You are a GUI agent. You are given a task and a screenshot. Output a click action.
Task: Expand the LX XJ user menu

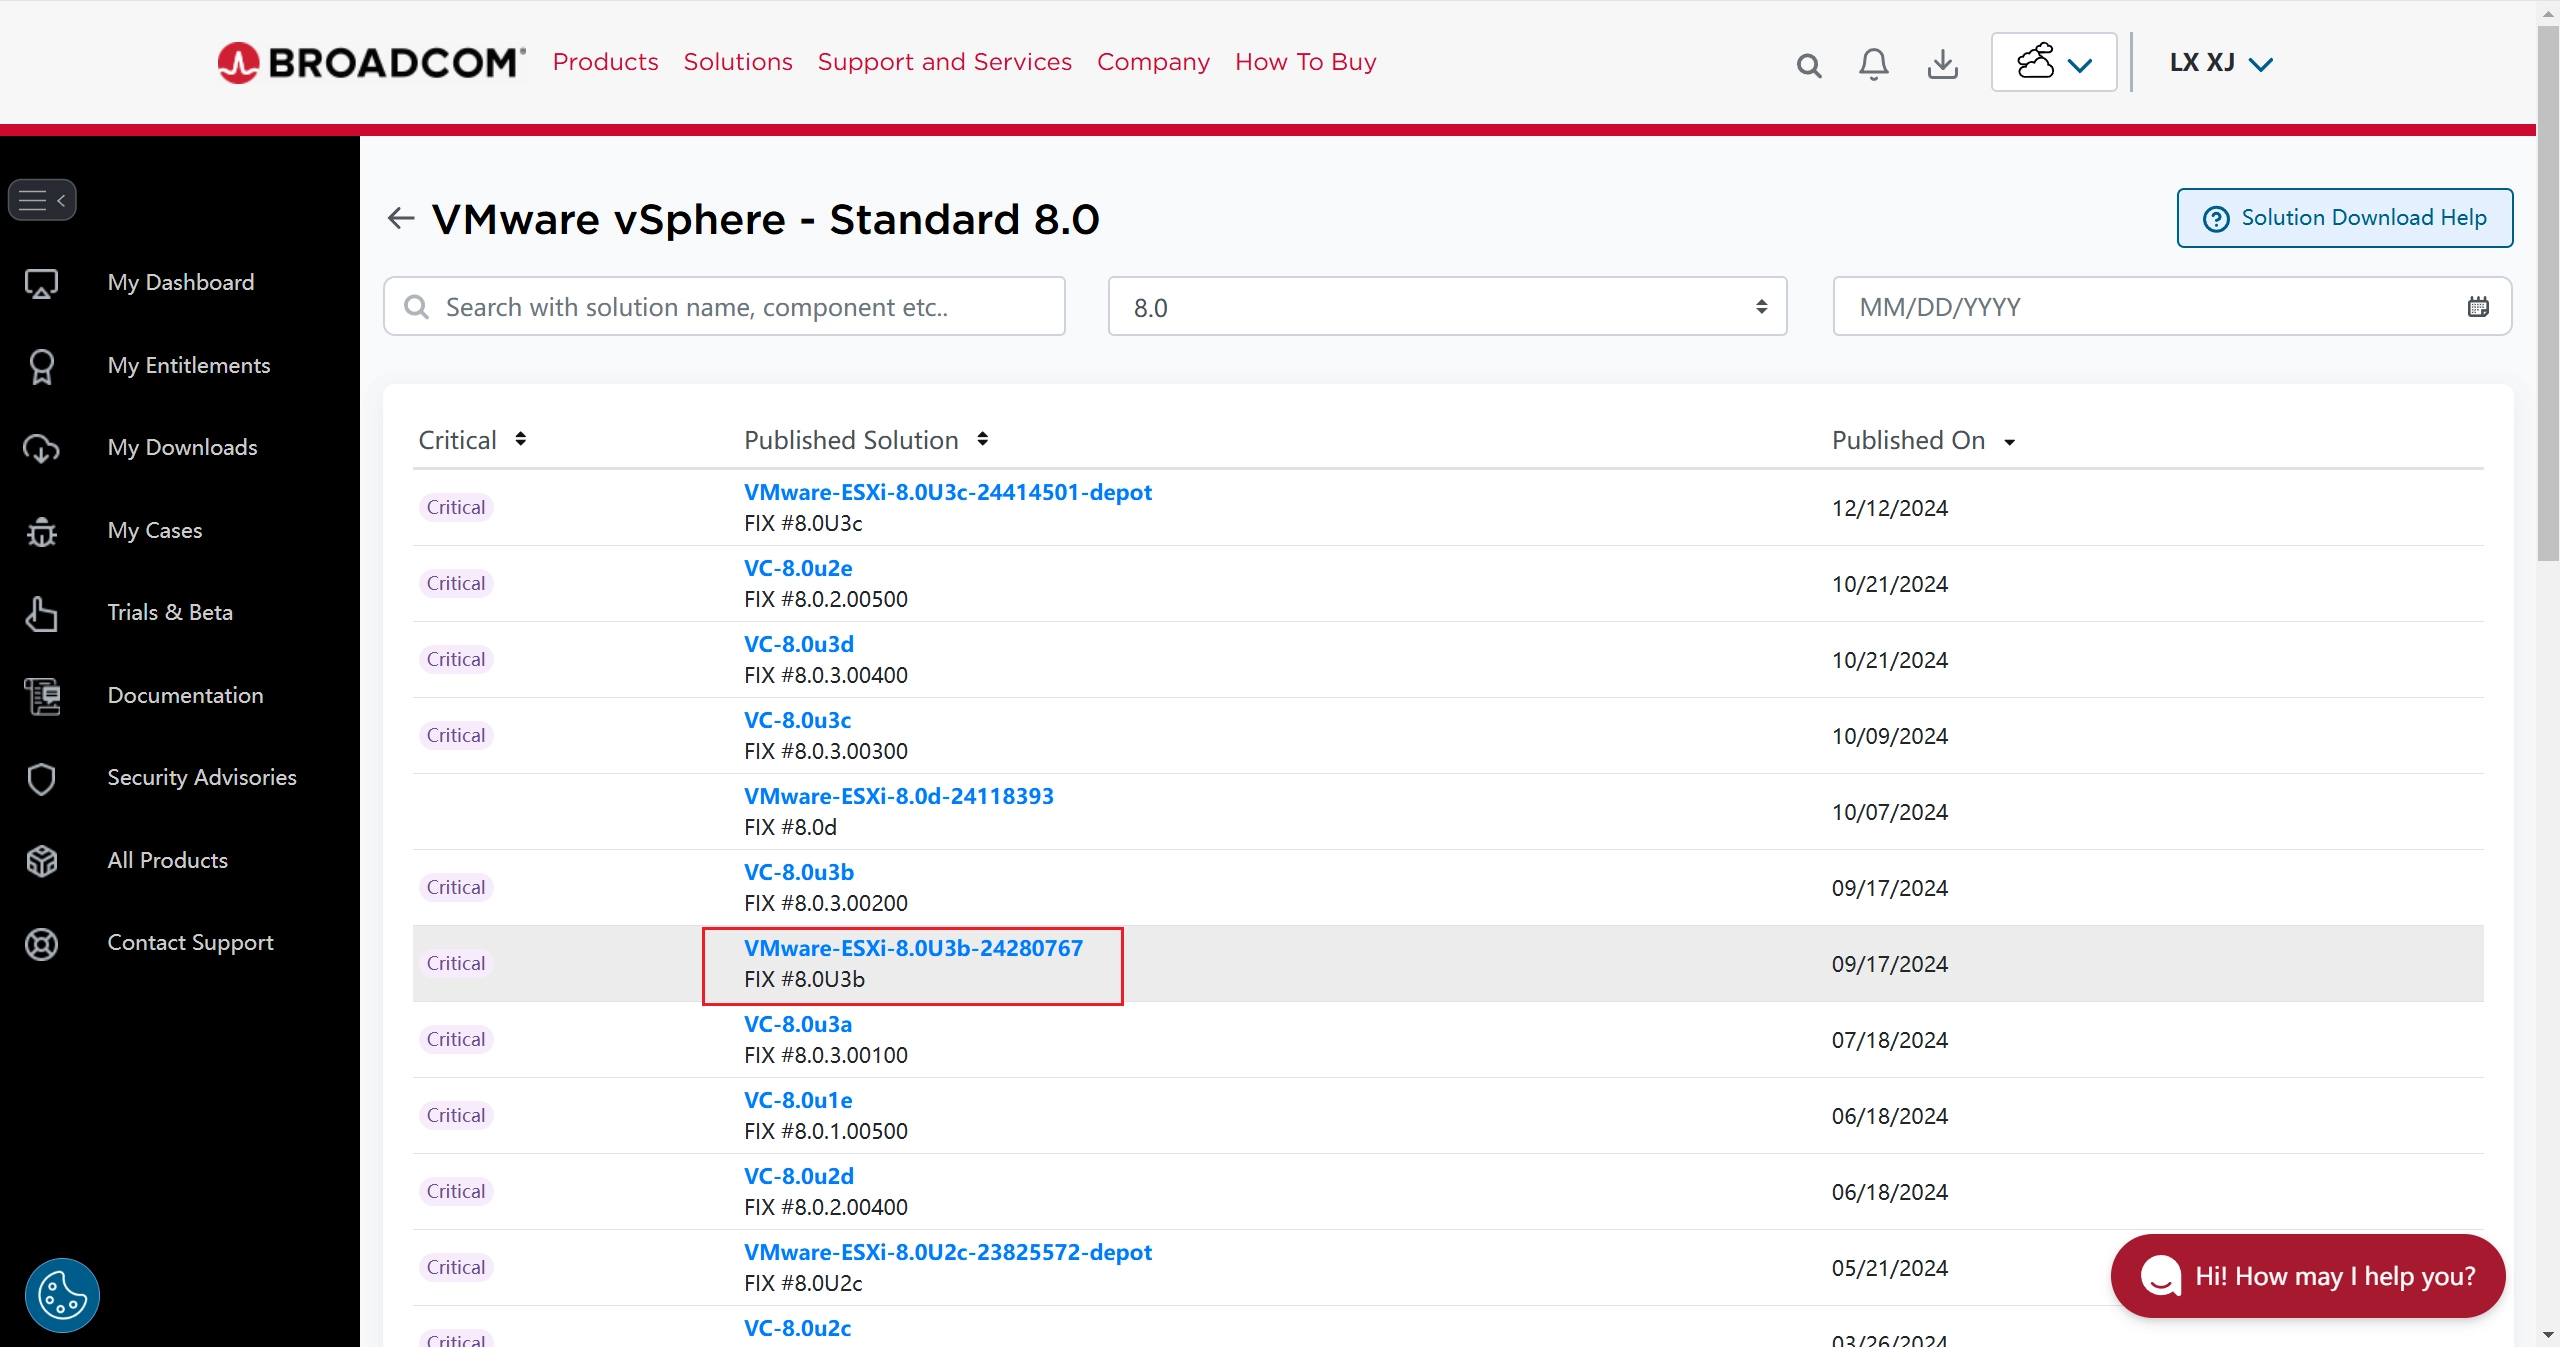(2220, 63)
